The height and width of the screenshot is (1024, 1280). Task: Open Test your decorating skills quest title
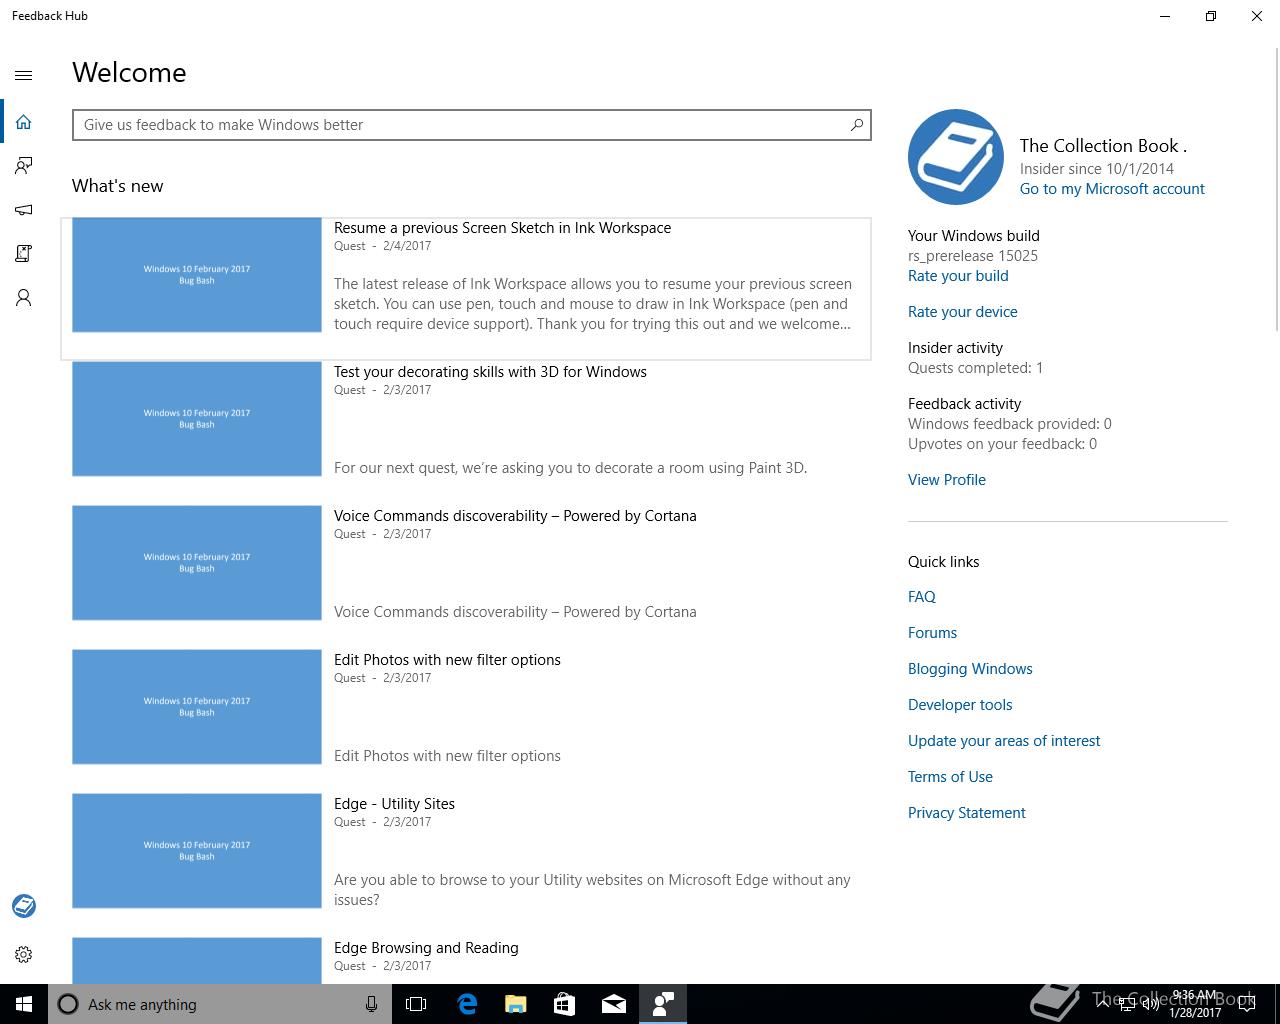[490, 372]
